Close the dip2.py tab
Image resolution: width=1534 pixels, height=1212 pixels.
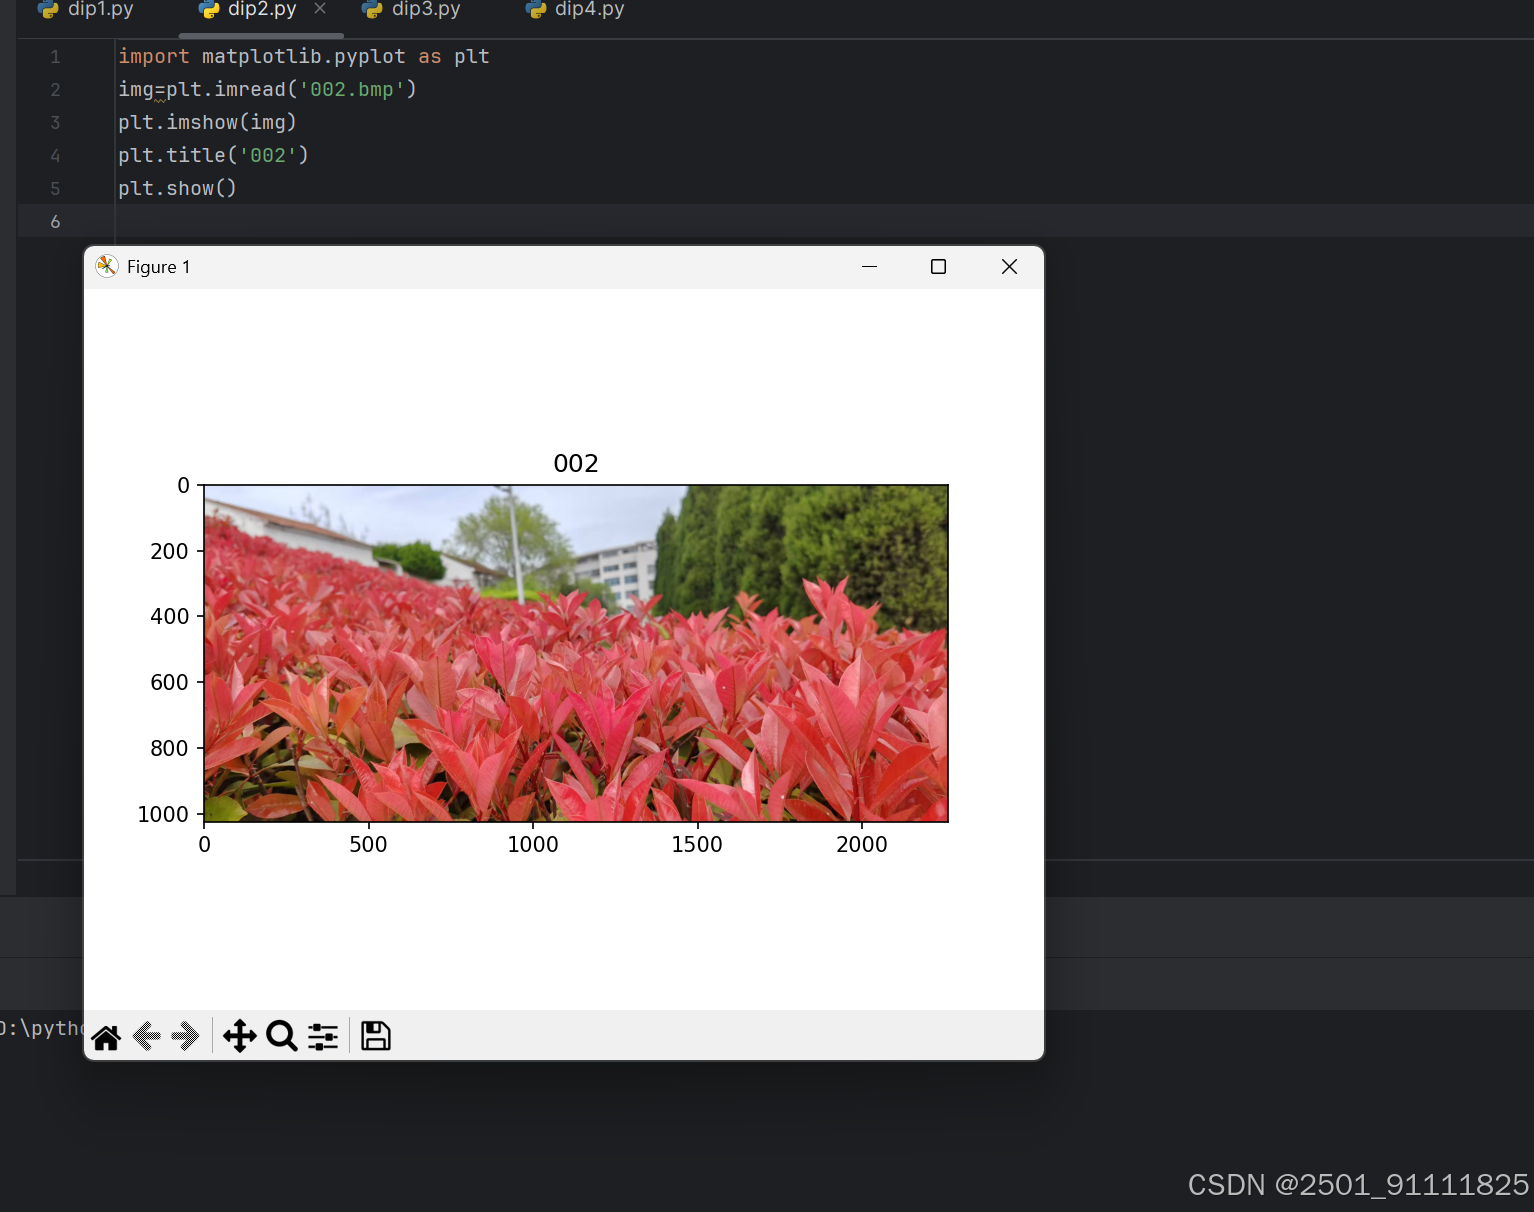[319, 8]
